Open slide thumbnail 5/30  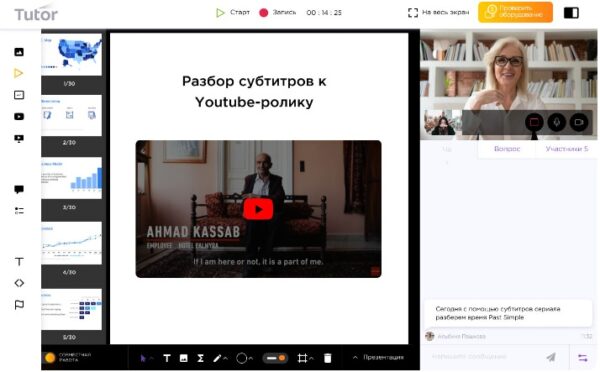pos(72,309)
